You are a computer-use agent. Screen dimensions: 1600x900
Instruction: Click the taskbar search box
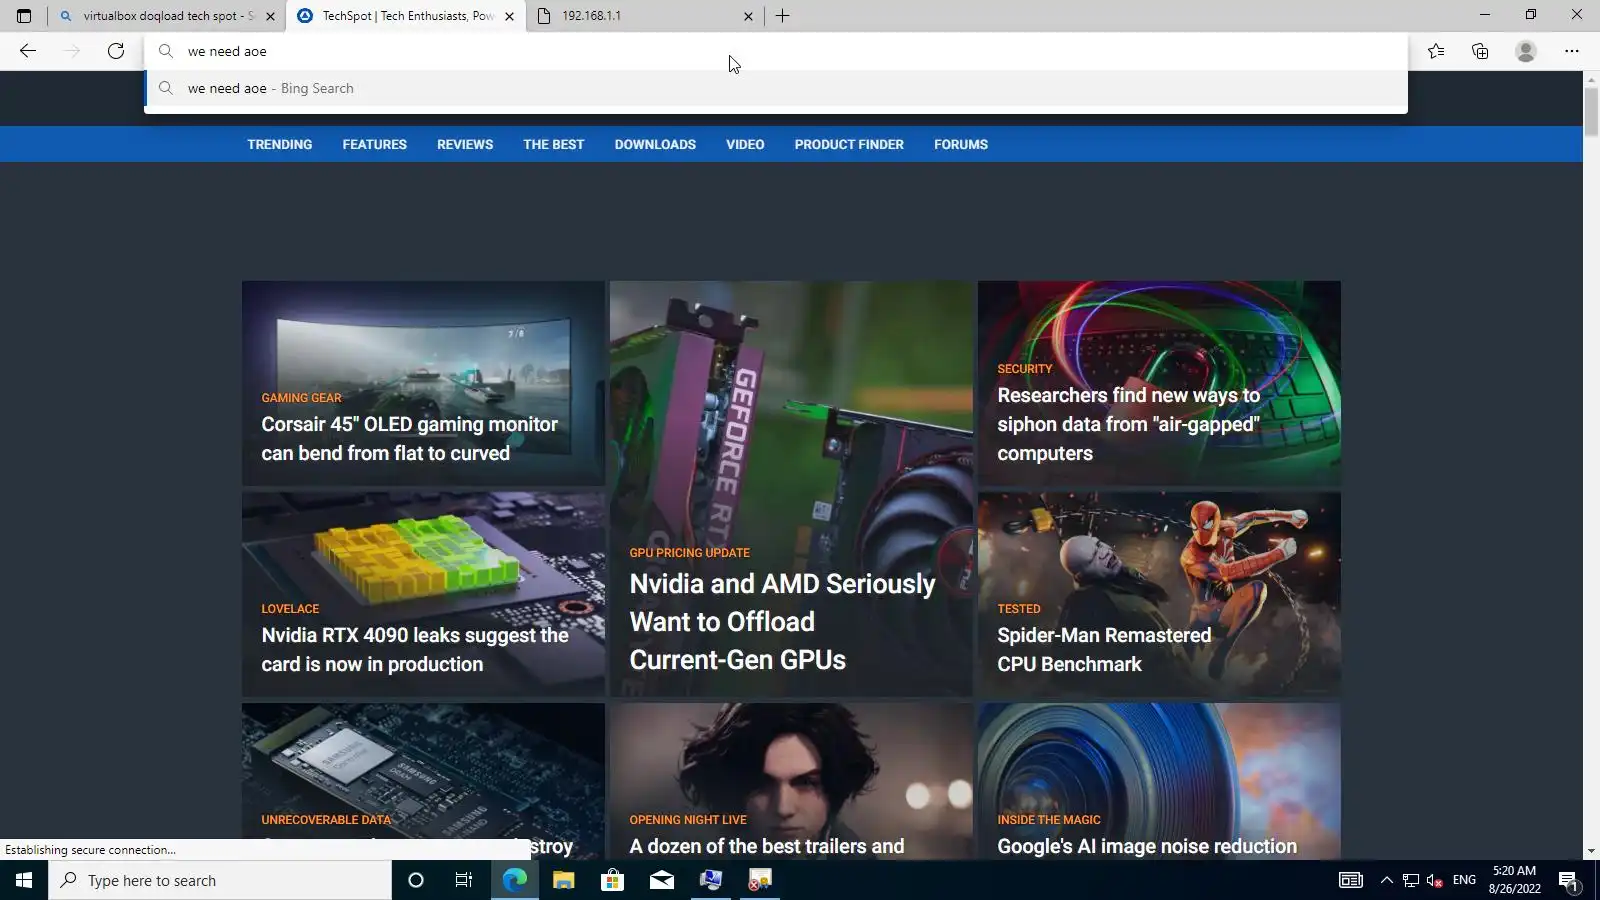coord(220,880)
